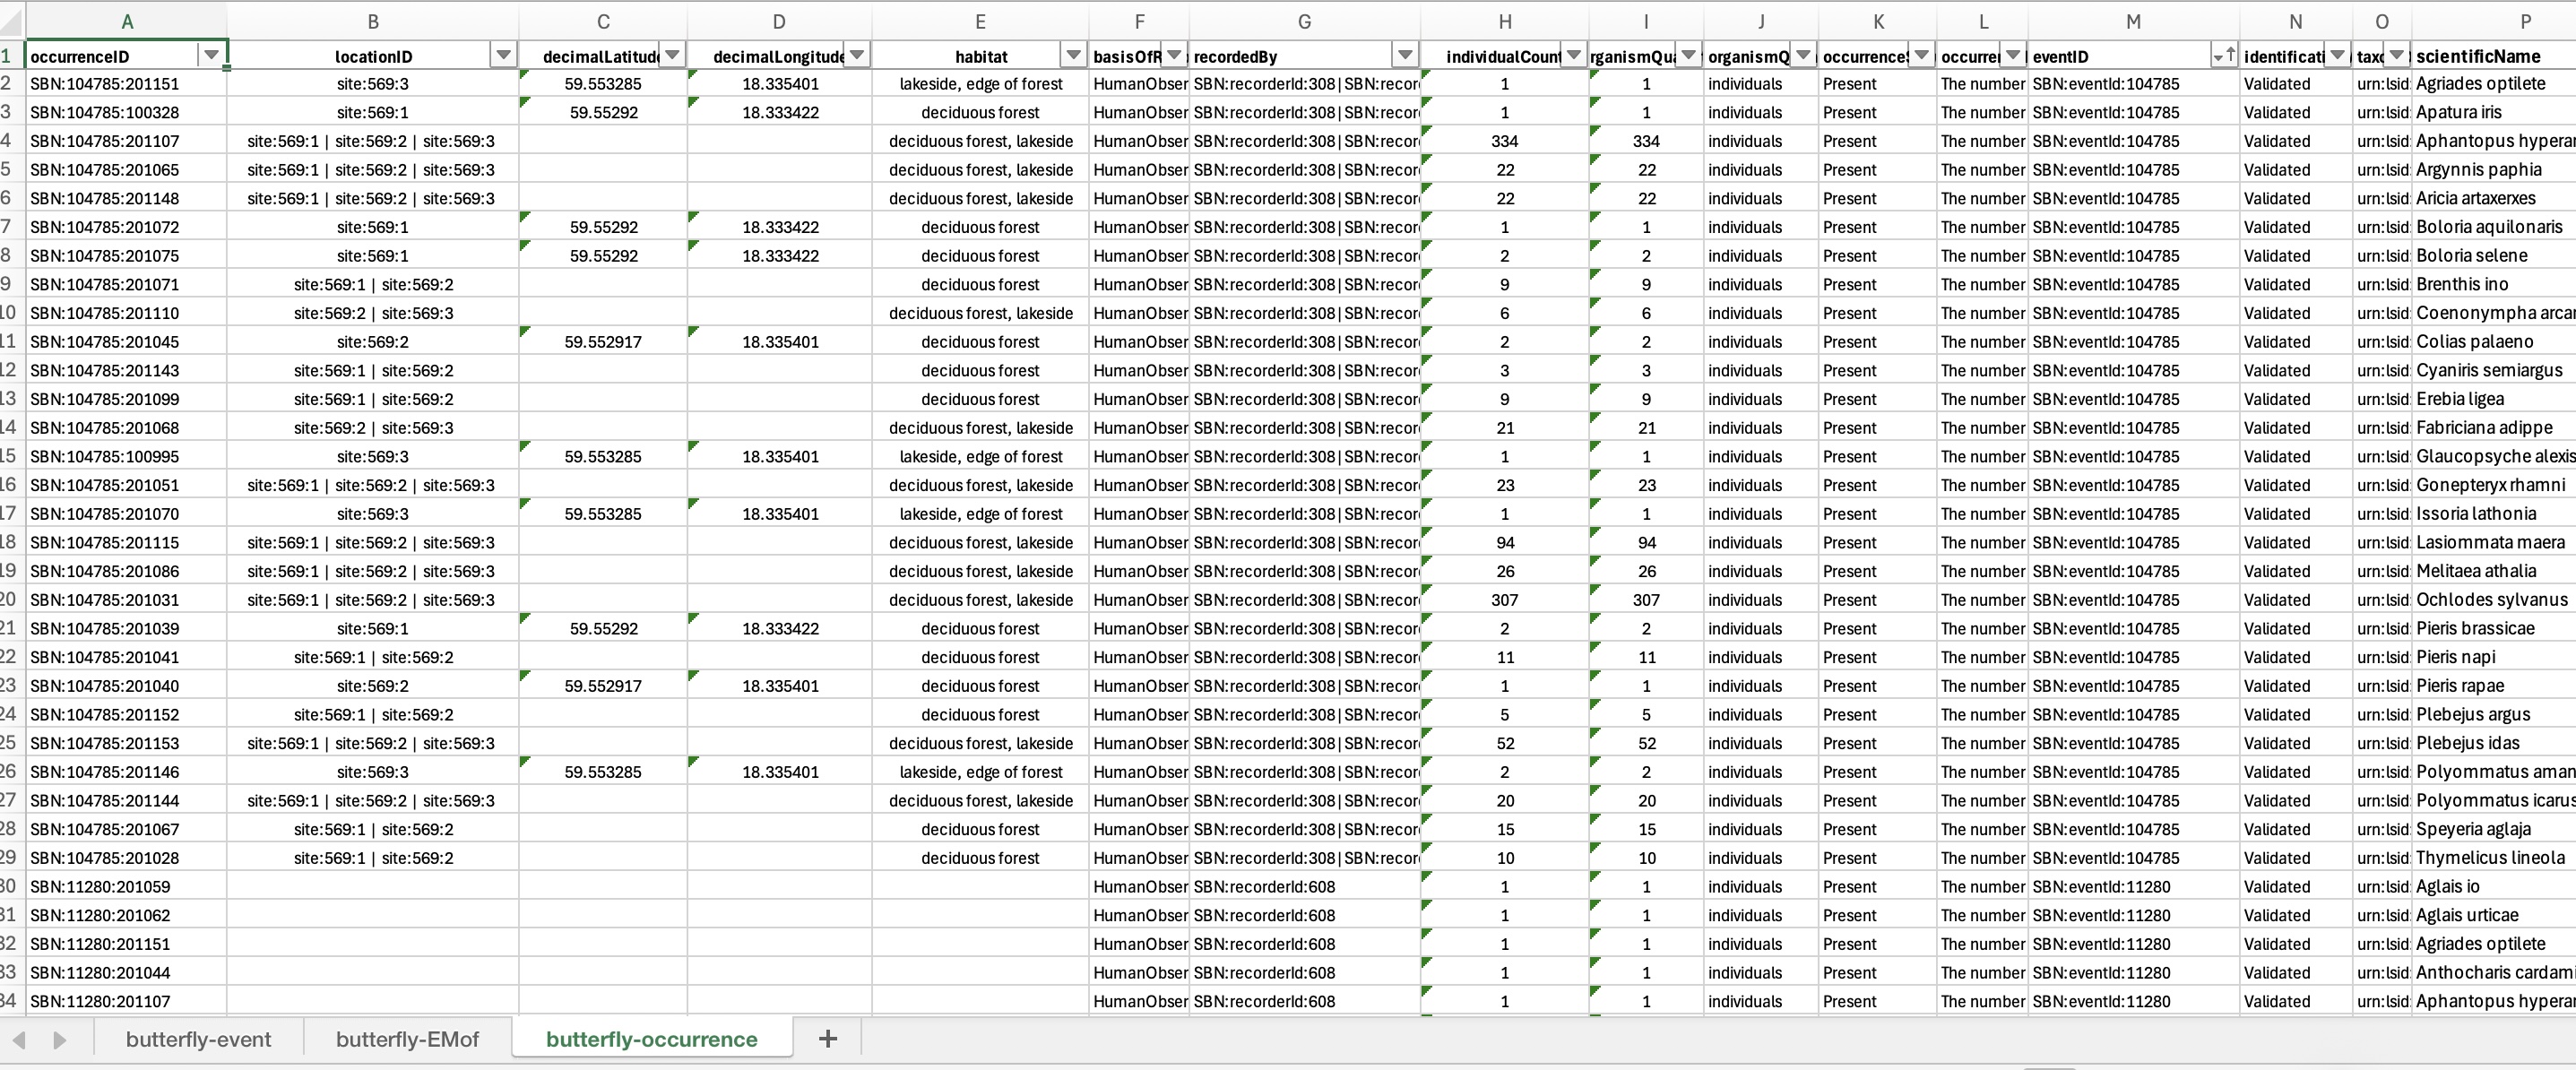Select row 15 by clicking its row number
The image size is (2576, 1070).
pyautogui.click(x=10, y=456)
